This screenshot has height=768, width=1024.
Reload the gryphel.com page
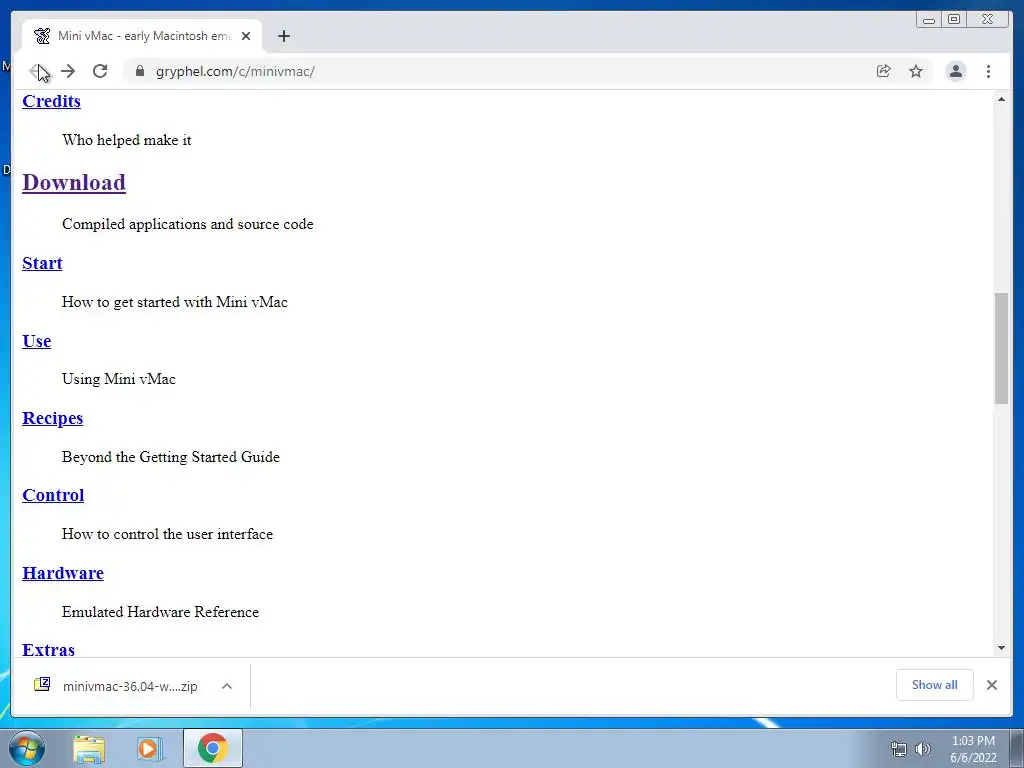pyautogui.click(x=100, y=71)
